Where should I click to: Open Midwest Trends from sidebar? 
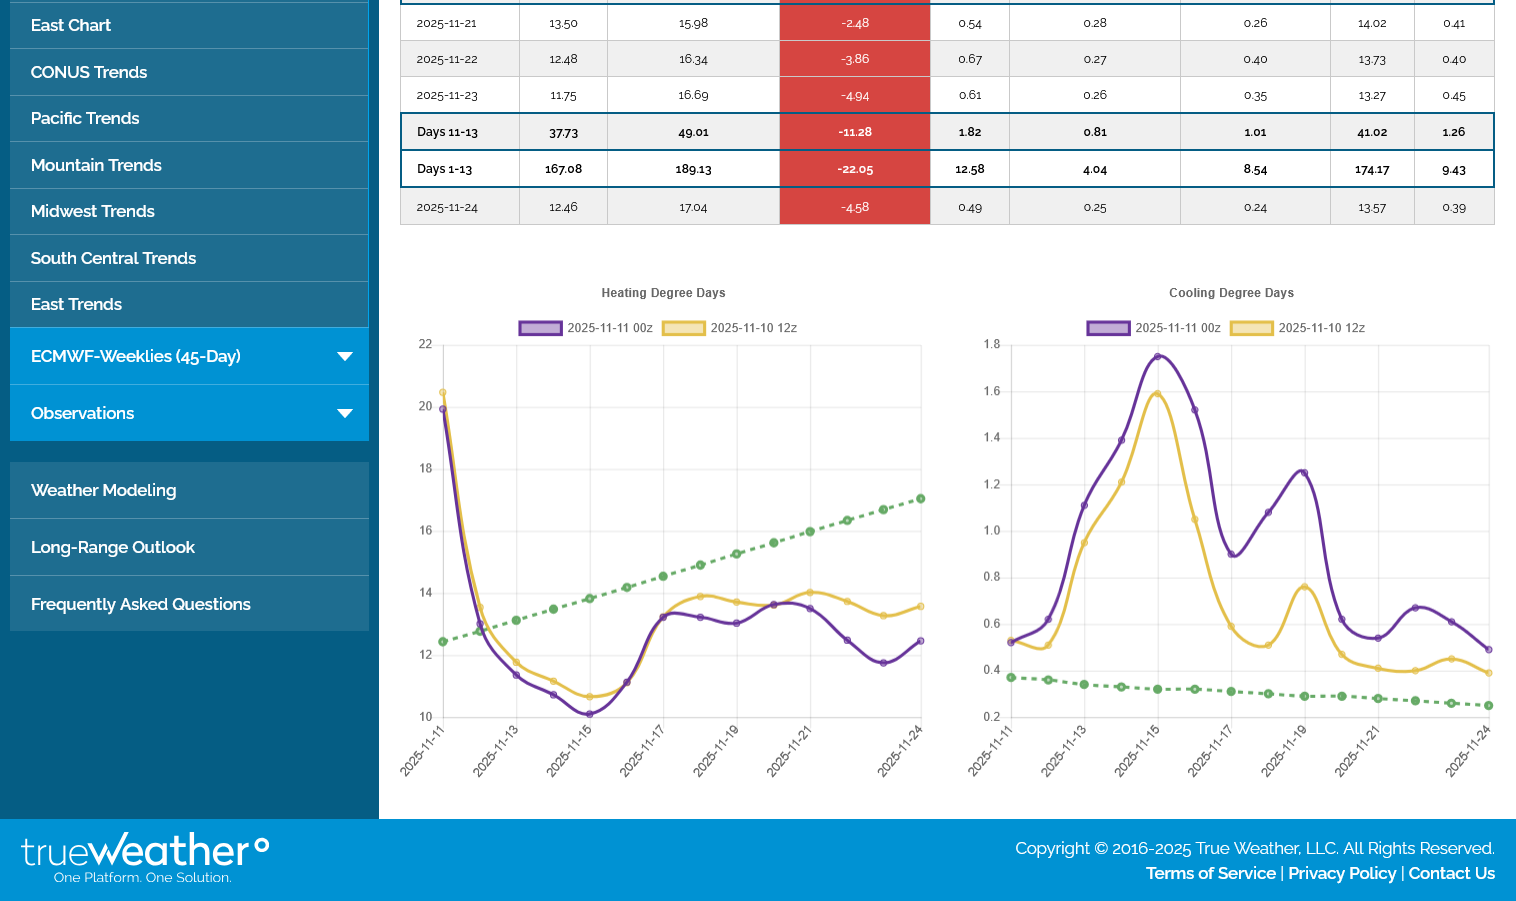coord(93,211)
